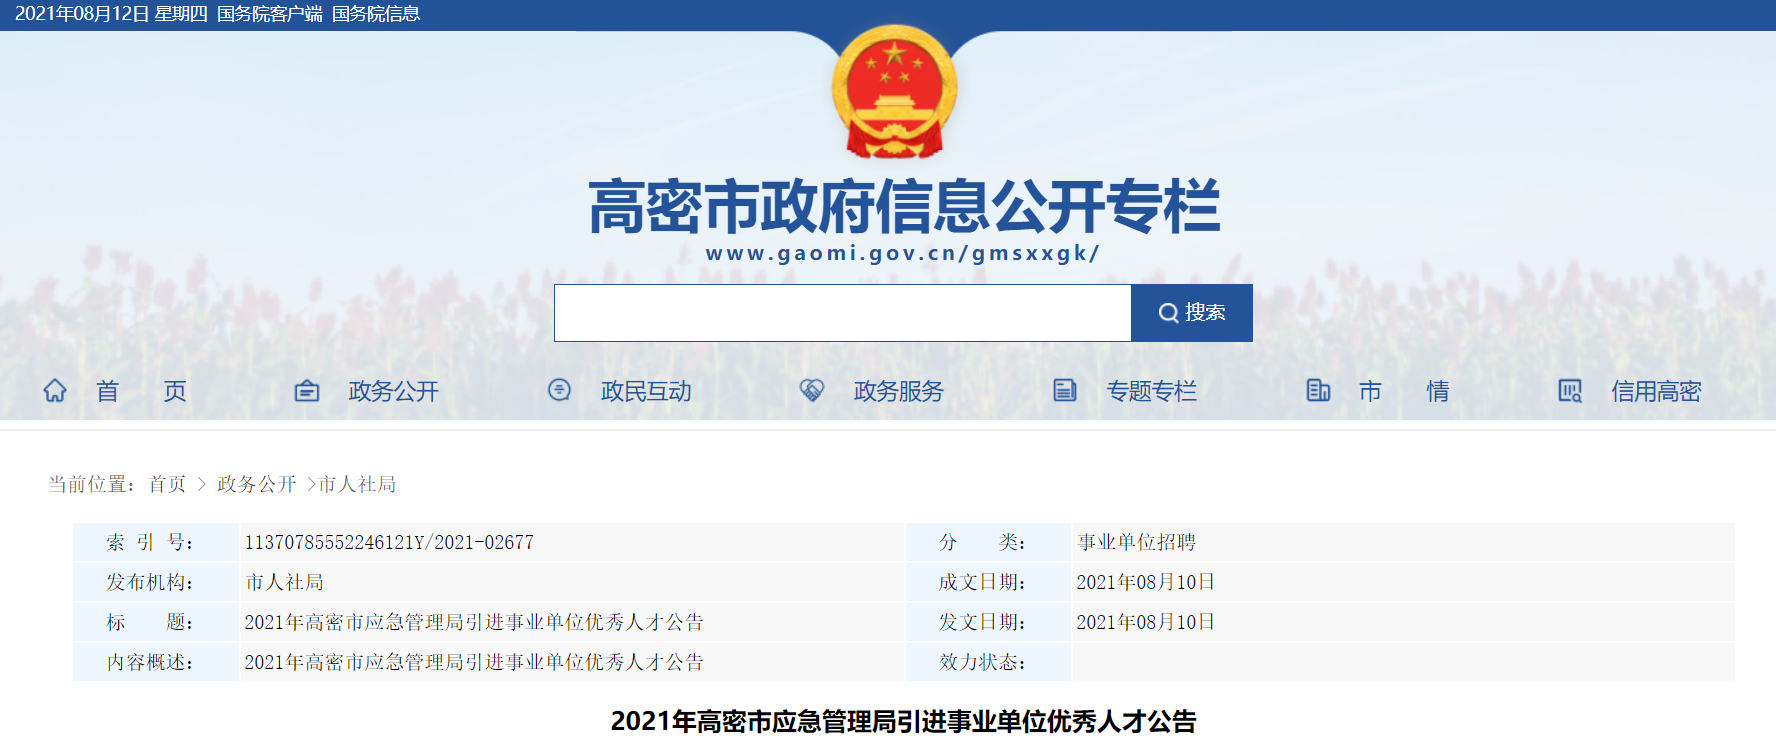Click the 发文日期 label cell
Screen dimensions: 1776x742
click(988, 622)
